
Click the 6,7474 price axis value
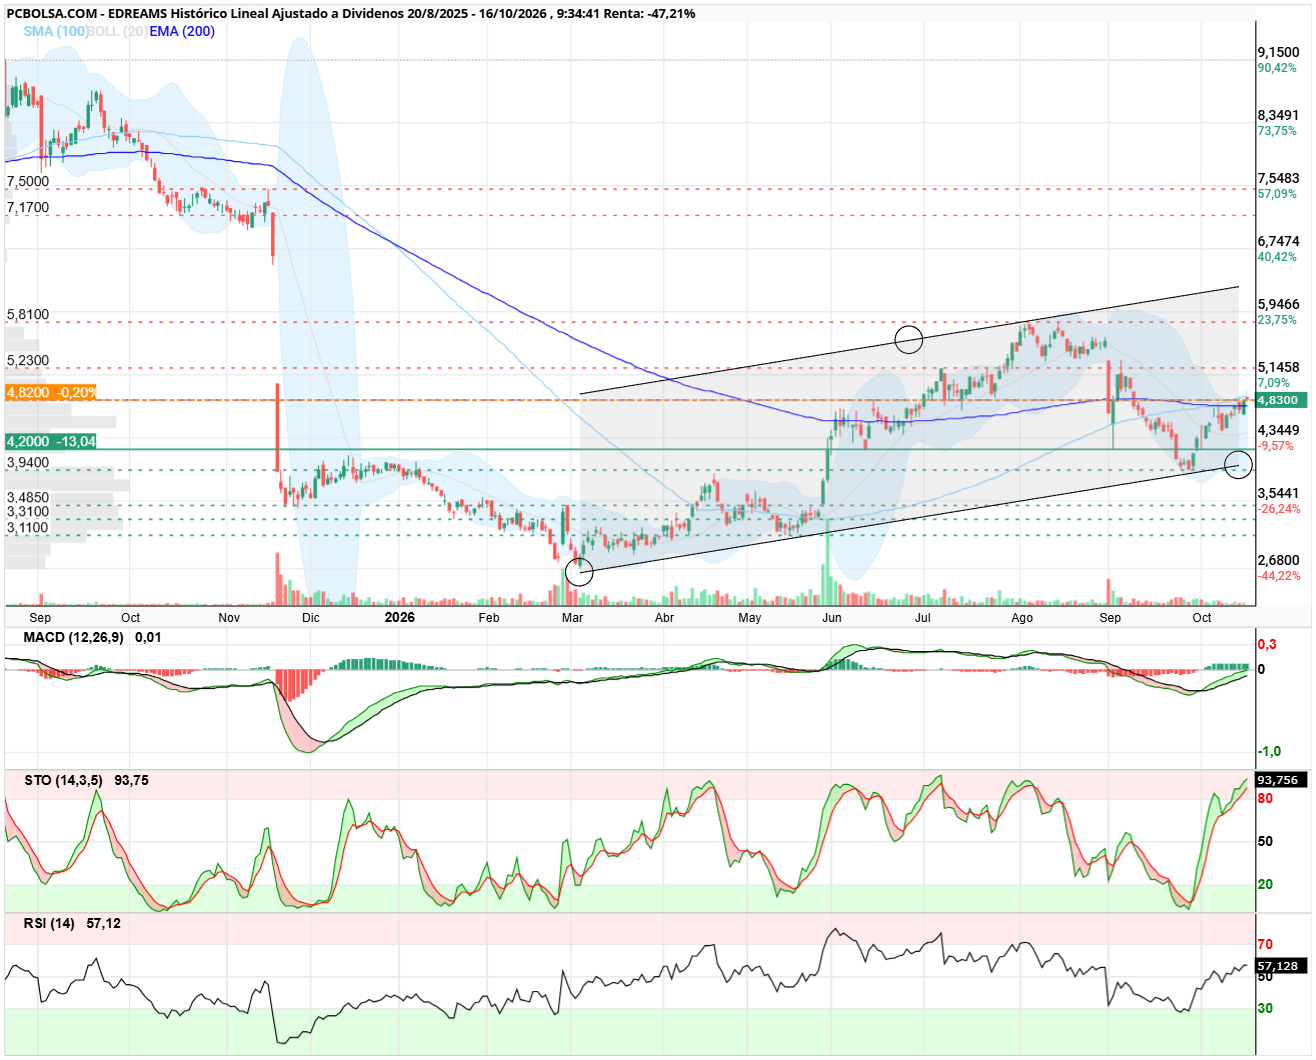coord(1279,242)
